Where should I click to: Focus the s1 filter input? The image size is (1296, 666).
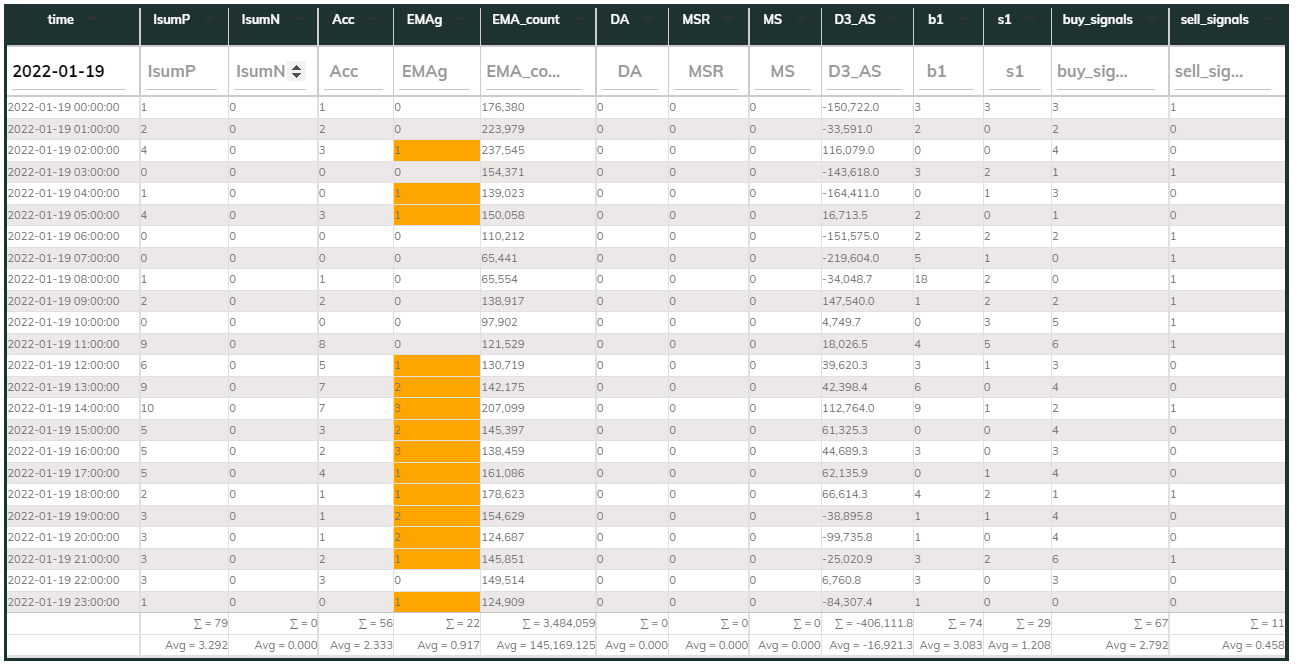[x=1014, y=72]
